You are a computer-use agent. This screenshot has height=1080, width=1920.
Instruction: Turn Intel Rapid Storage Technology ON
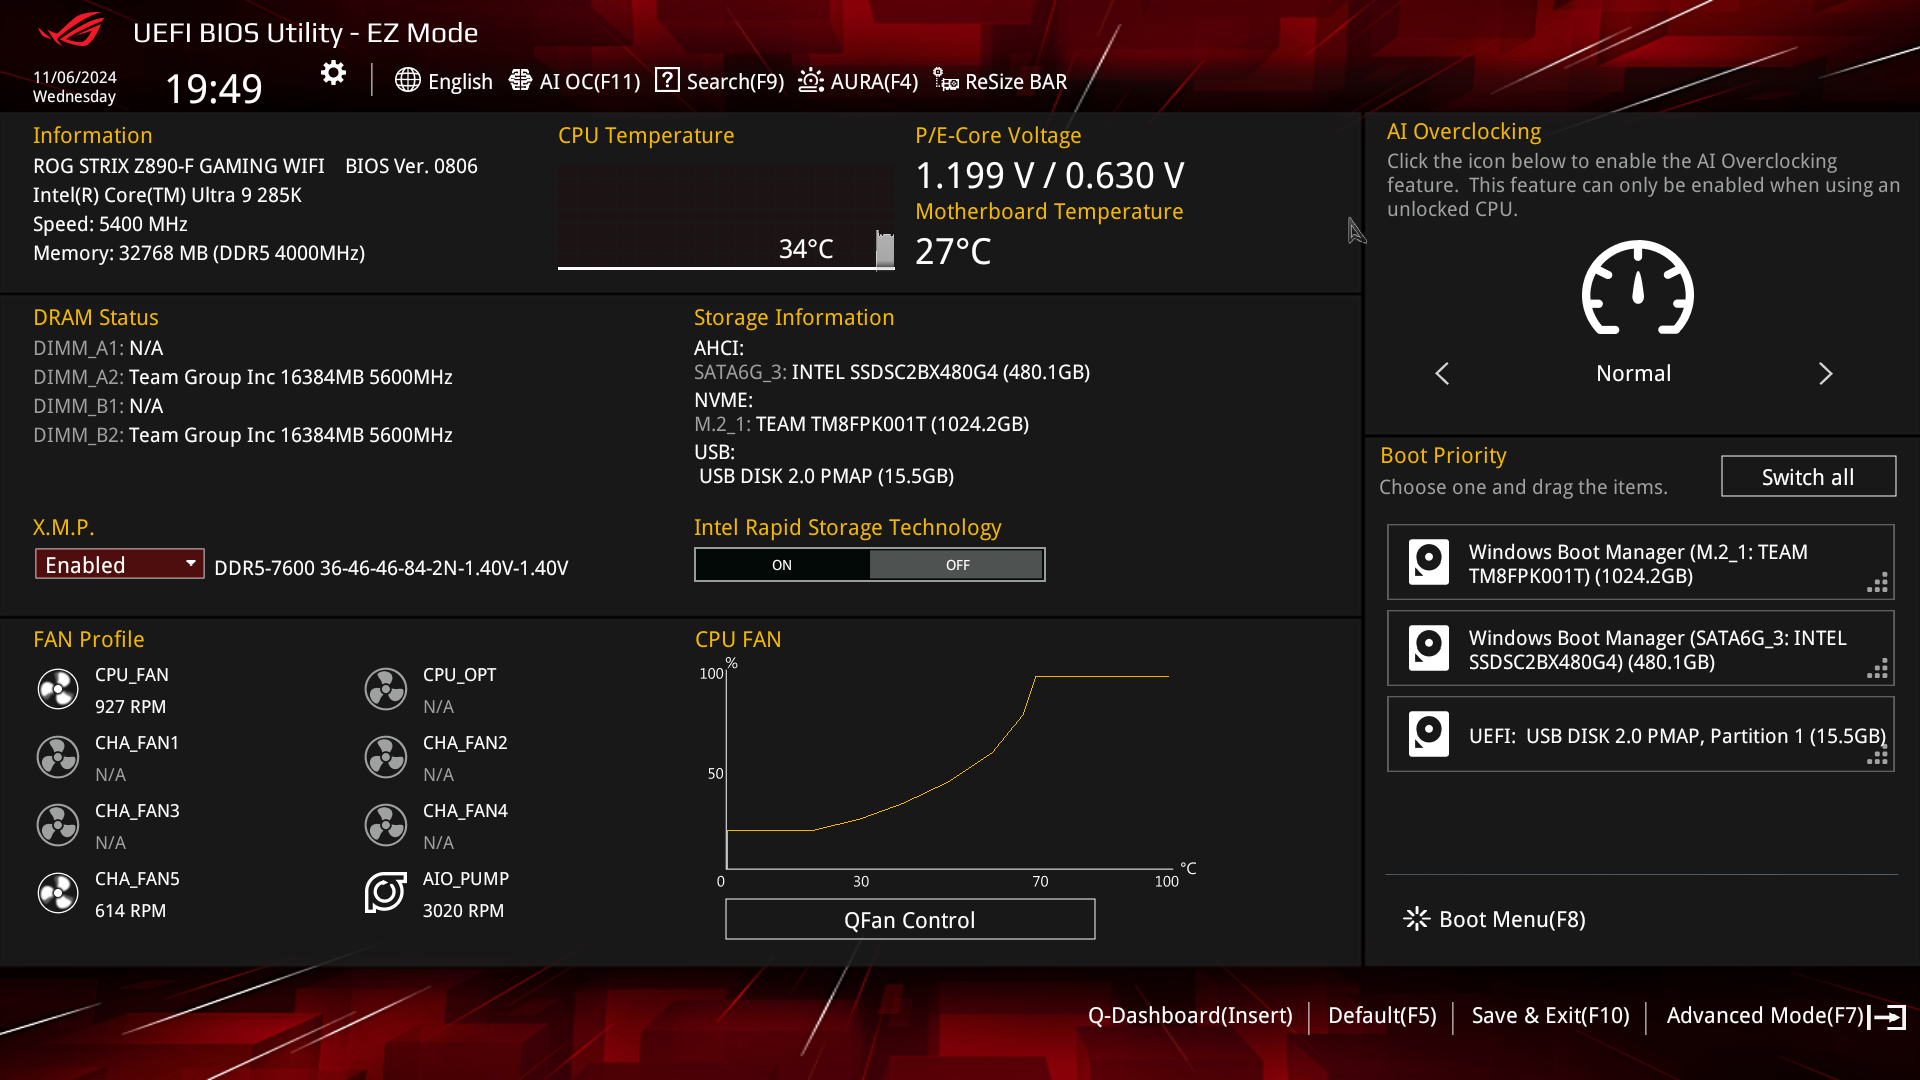point(782,565)
